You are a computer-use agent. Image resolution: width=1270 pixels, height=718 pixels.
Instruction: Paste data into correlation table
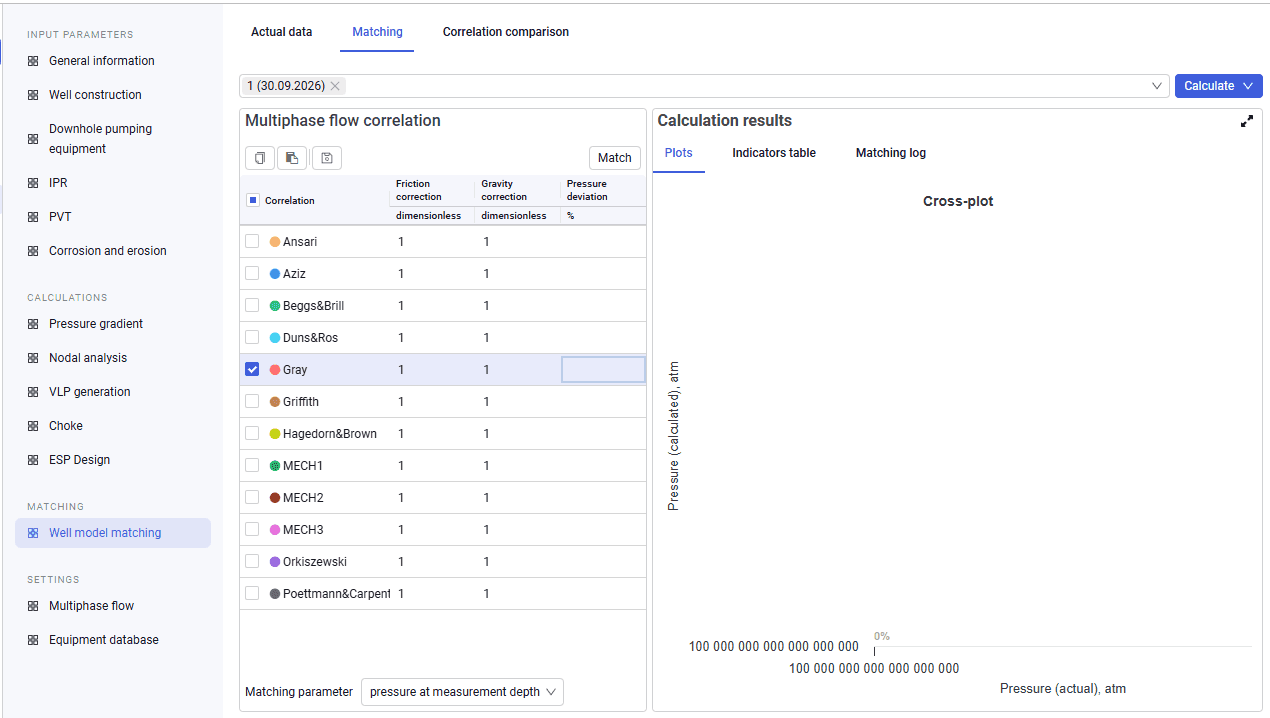(x=292, y=158)
